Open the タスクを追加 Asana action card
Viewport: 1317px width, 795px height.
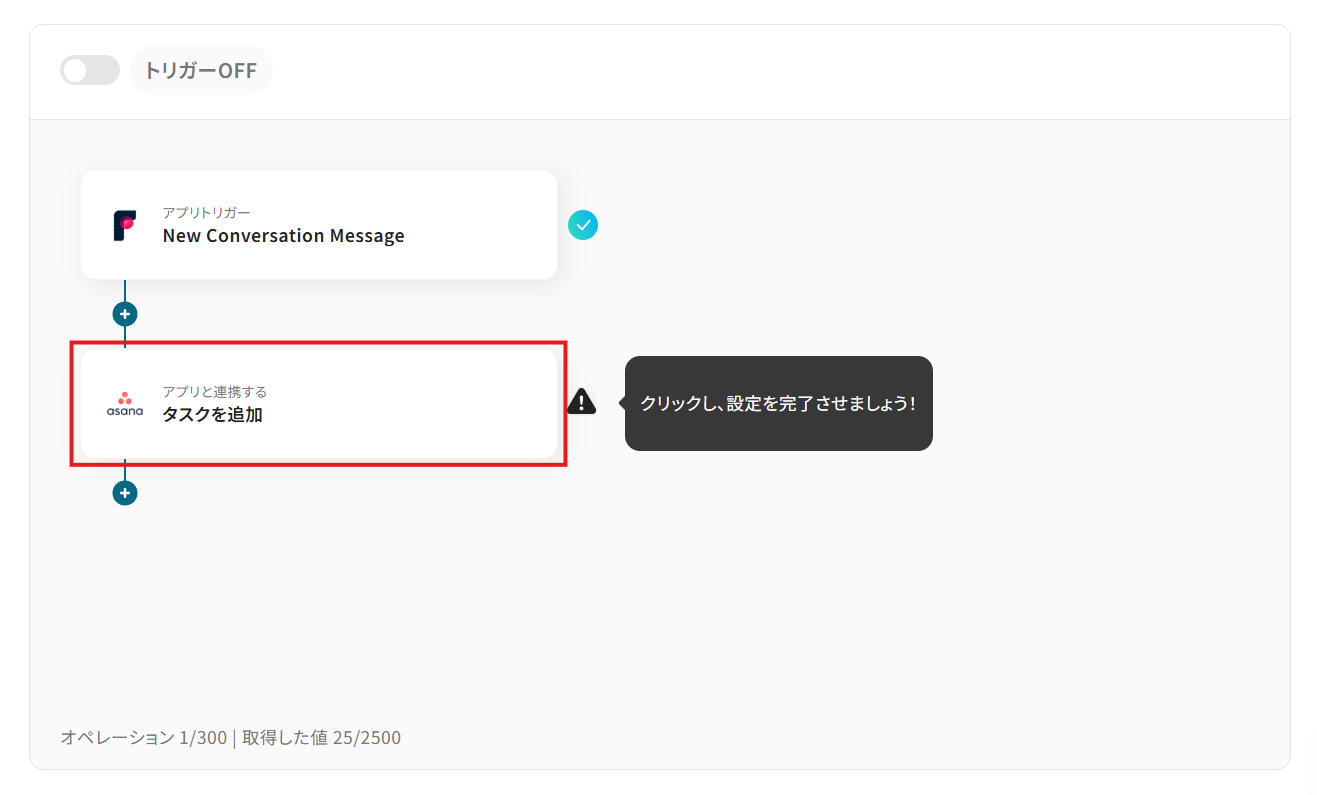pyautogui.click(x=319, y=404)
